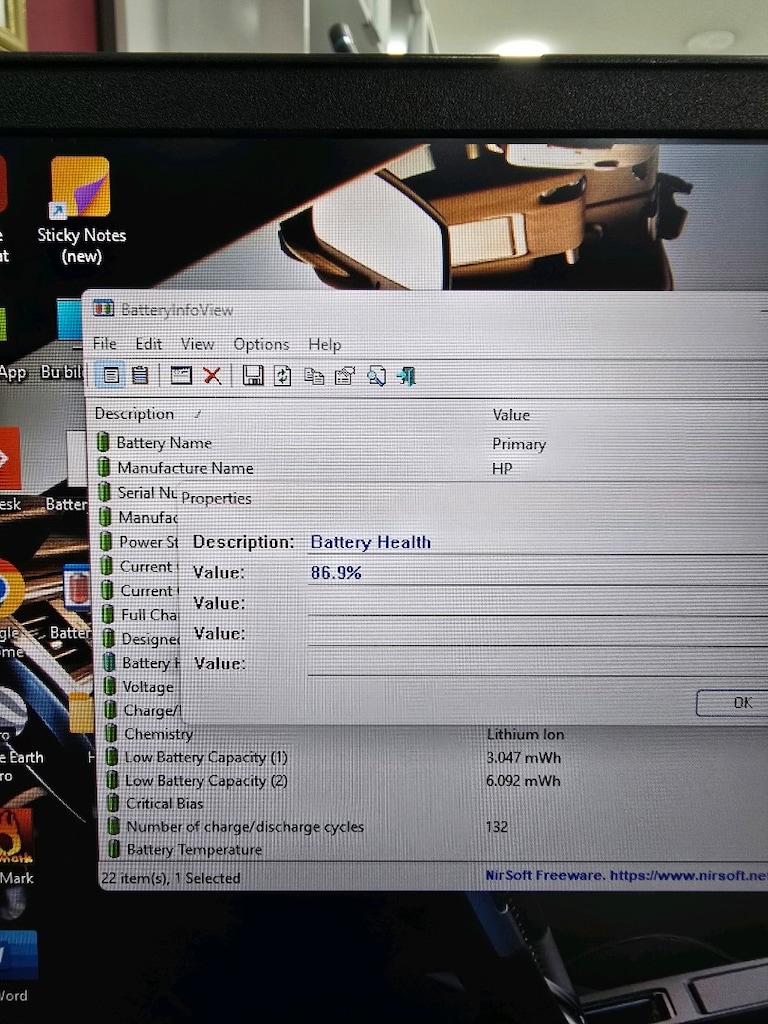Open the Find magnifier toolbar icon
Image resolution: width=768 pixels, height=1024 pixels.
click(x=376, y=376)
